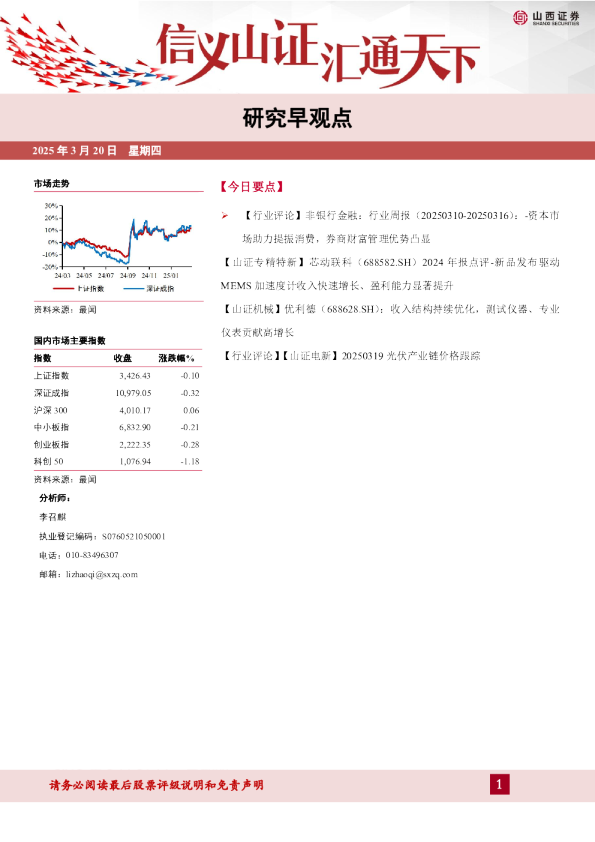Click the page number 1 badge

[x=499, y=785]
